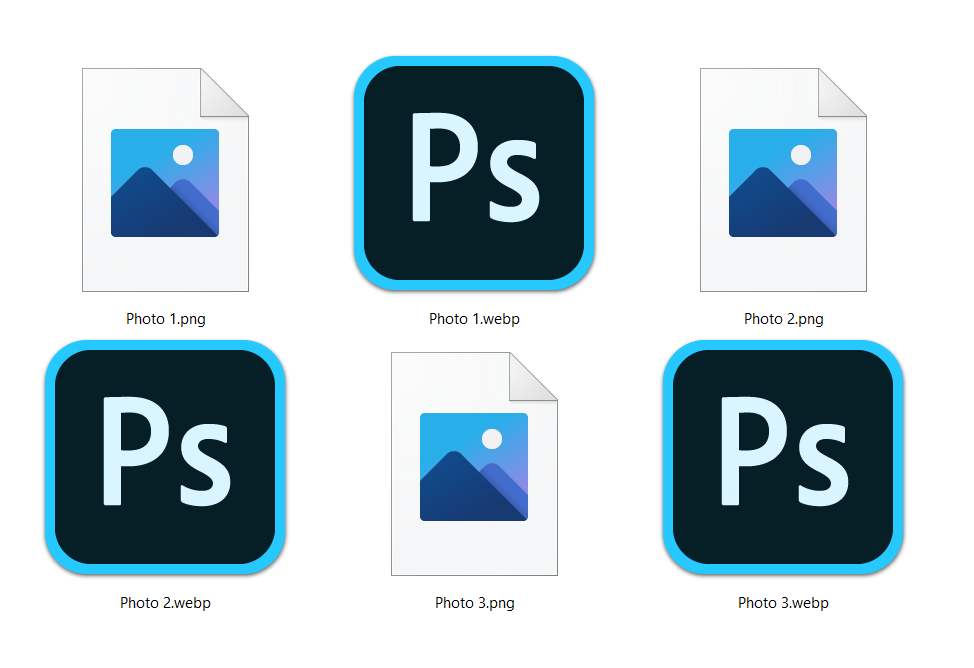The image size is (974, 668).
Task: Click the "Photo 2.webp" filename label
Action: point(165,603)
